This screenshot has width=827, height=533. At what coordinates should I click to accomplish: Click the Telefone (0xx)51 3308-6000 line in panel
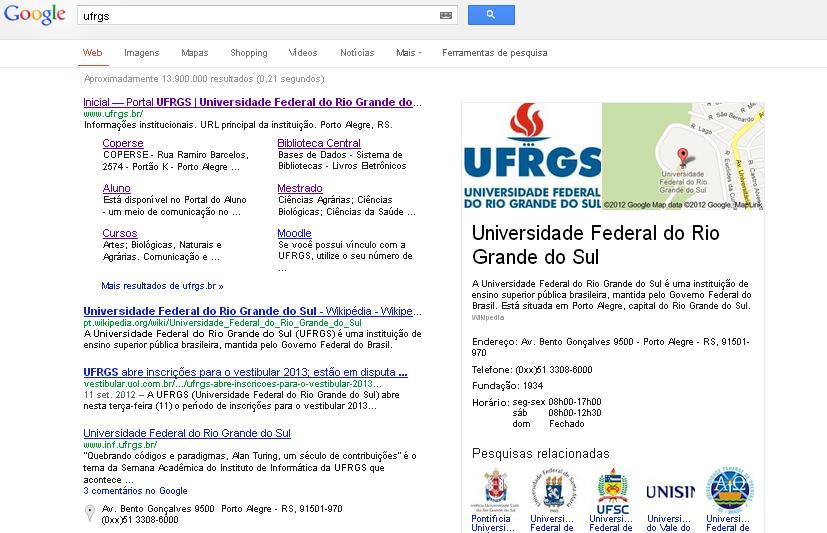click(532, 370)
